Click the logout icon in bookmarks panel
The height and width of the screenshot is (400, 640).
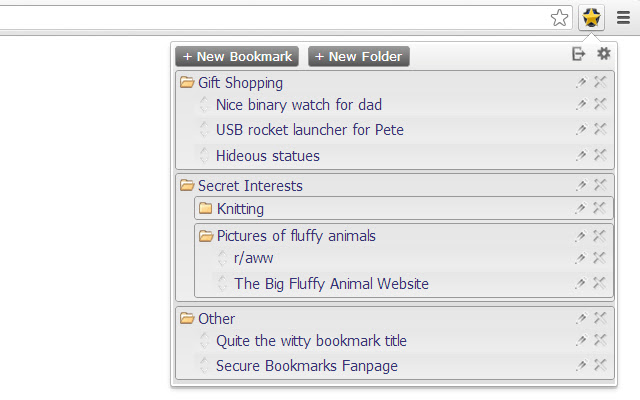point(579,55)
